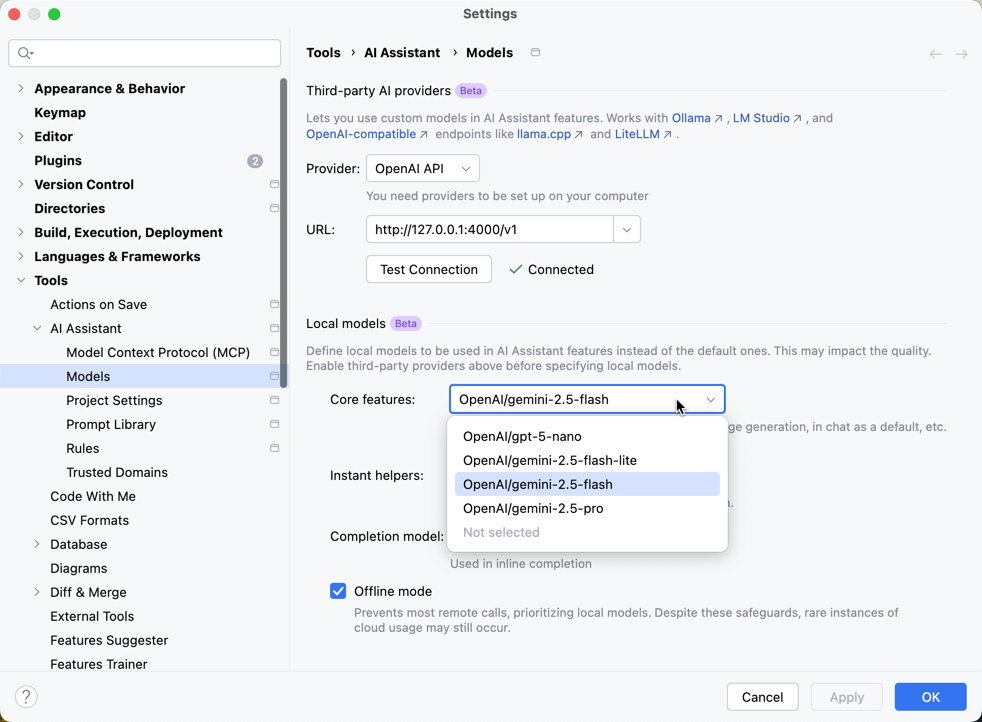Click the Apply button
The width and height of the screenshot is (982, 722).
click(x=847, y=697)
